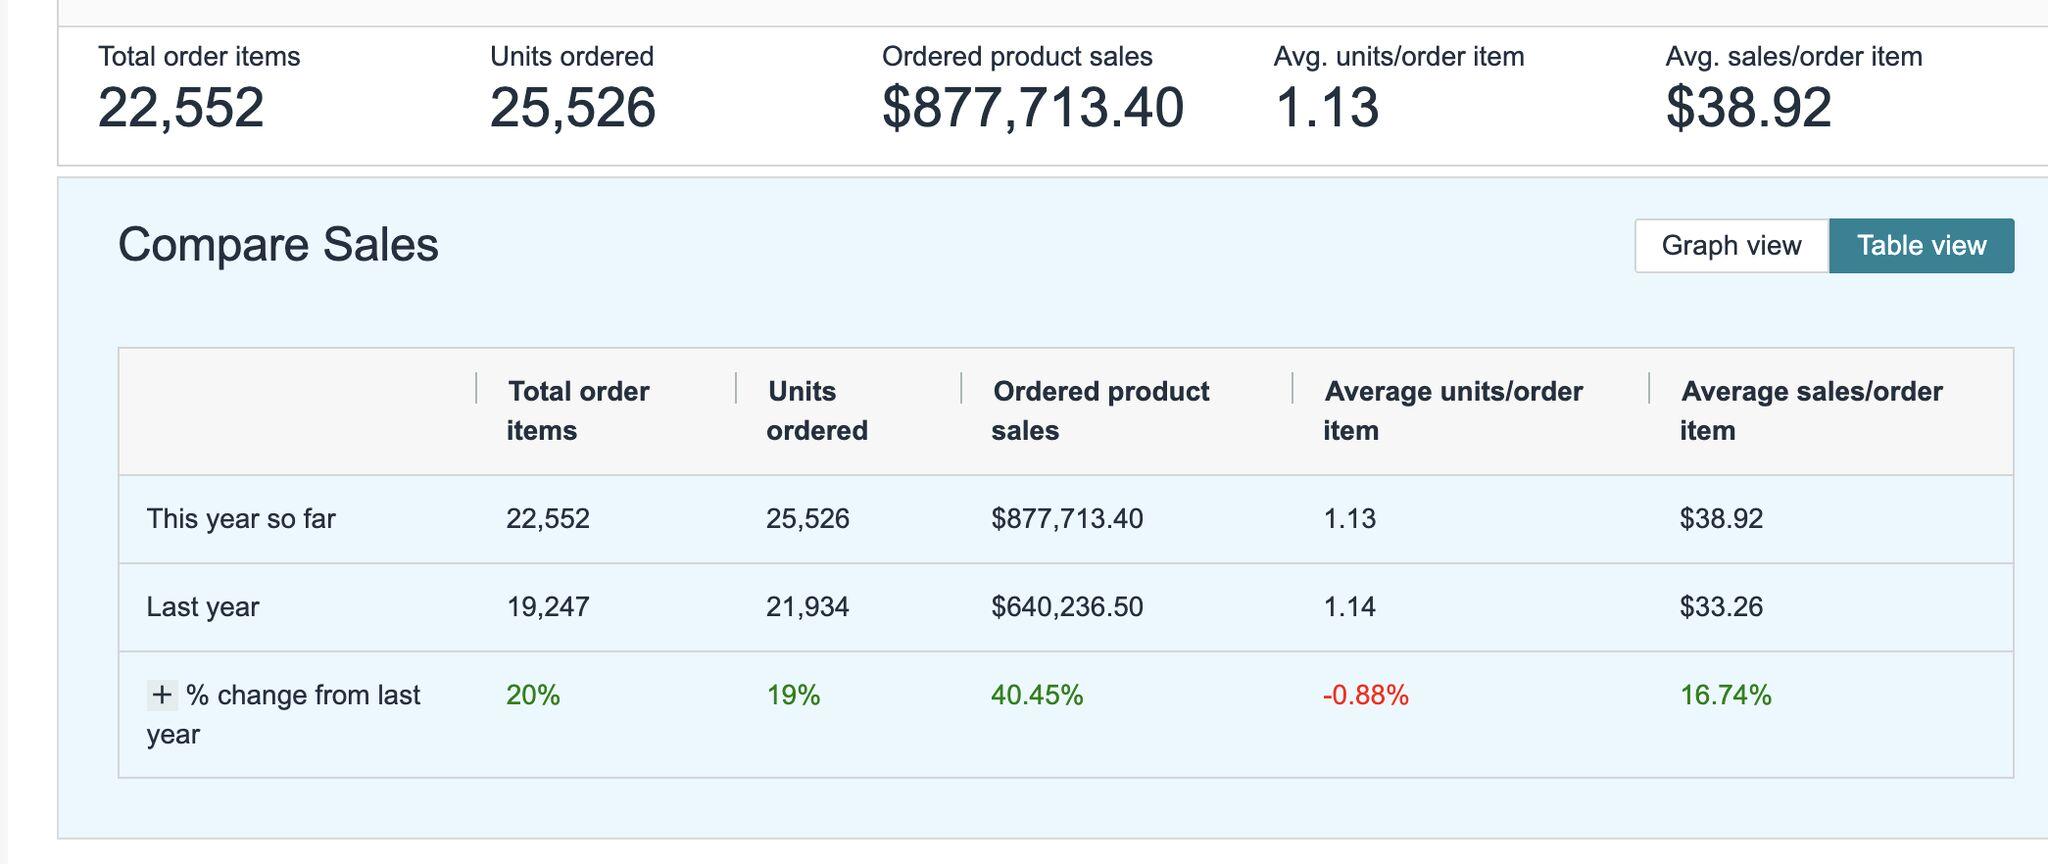Image resolution: width=2048 pixels, height=864 pixels.
Task: Click the Average sales/order item column header
Action: point(1810,411)
